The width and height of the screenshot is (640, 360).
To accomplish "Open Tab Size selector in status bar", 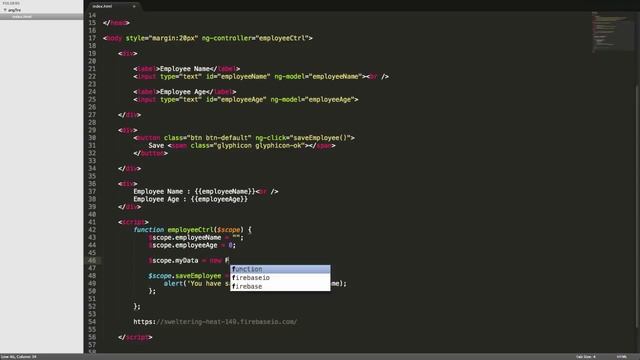I will coord(585,357).
